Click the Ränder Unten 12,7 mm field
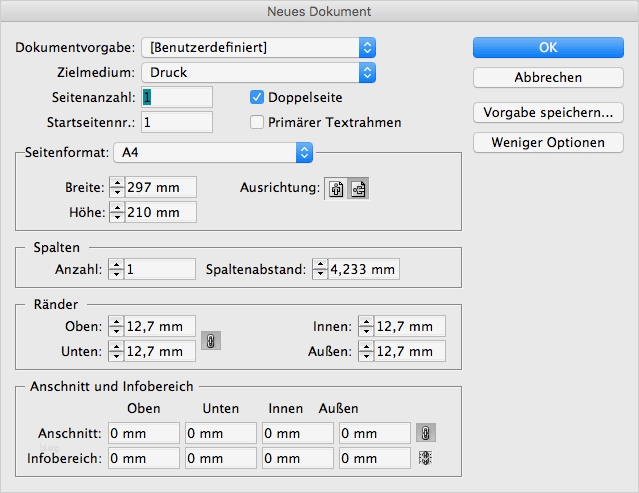The image size is (639, 493). pos(160,351)
